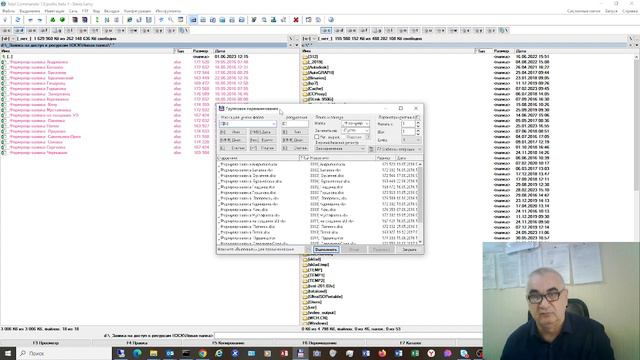Screen dimensions: 640x360
Task: Open the Инструменты menu
Action: pyautogui.click(x=168, y=11)
